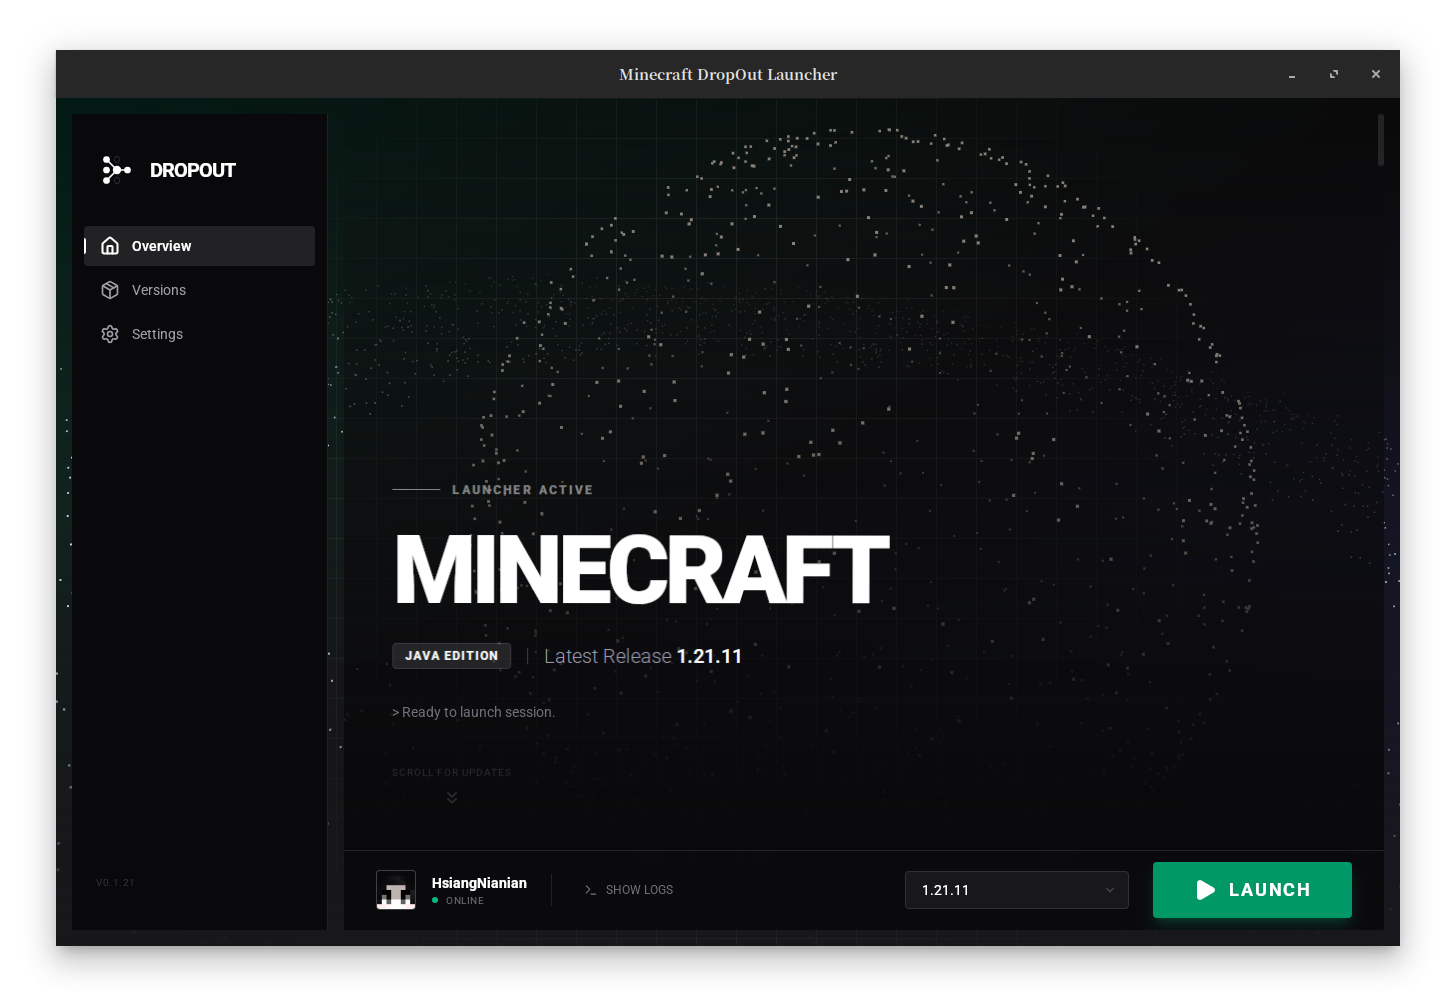Click the JAVA EDITION badge
This screenshot has width=1456, height=1008.
(451, 656)
